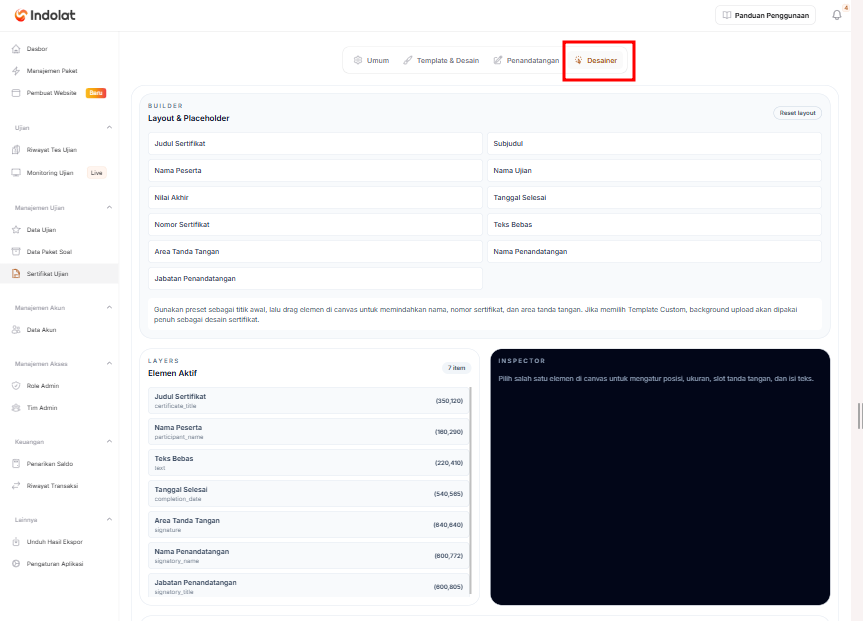Click the Desbor home icon

click(x=16, y=49)
